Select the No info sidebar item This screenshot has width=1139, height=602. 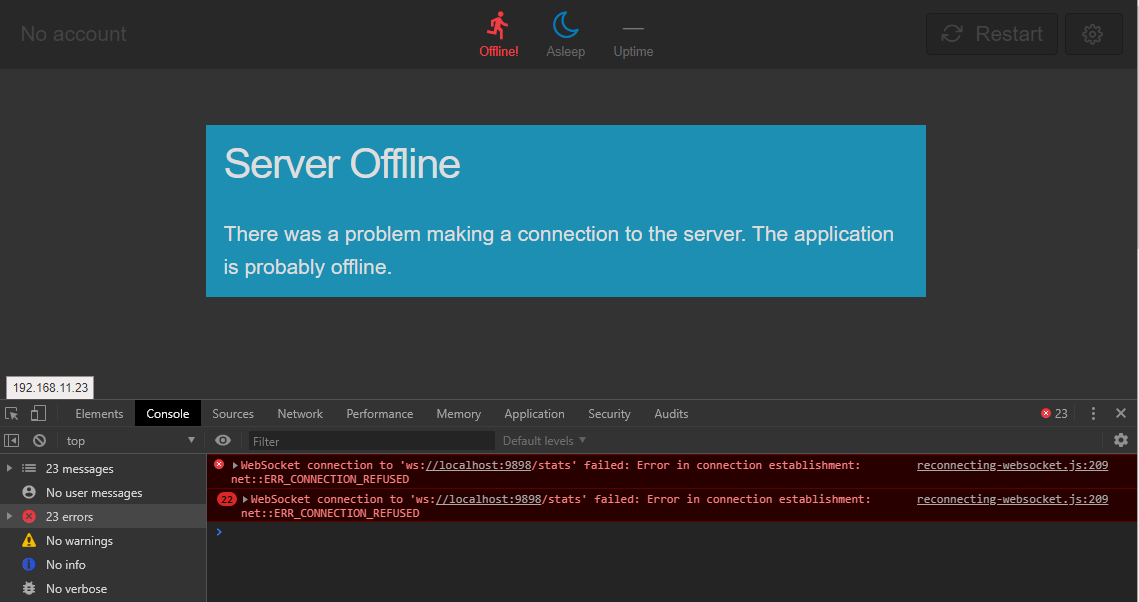click(103, 565)
